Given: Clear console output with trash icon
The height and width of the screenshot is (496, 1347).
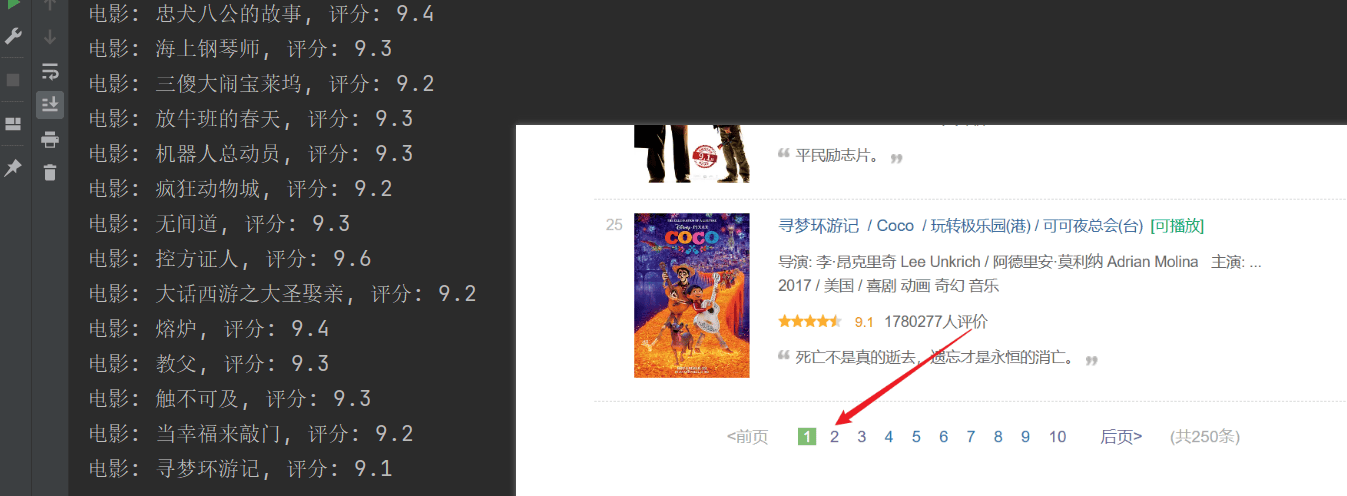Looking at the screenshot, I should coord(50,172).
